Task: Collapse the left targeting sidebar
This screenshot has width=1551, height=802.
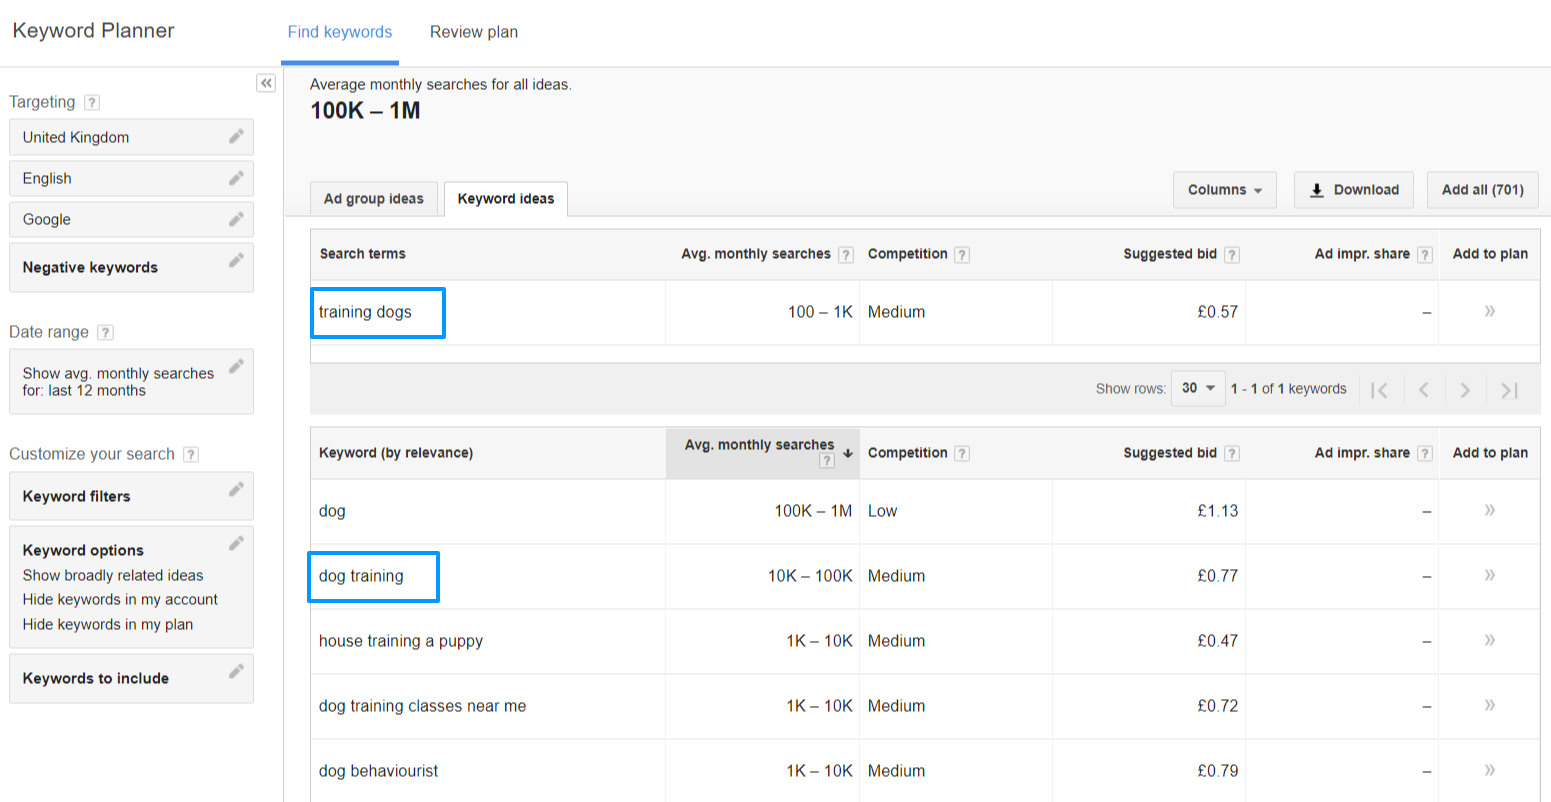Action: tap(266, 83)
